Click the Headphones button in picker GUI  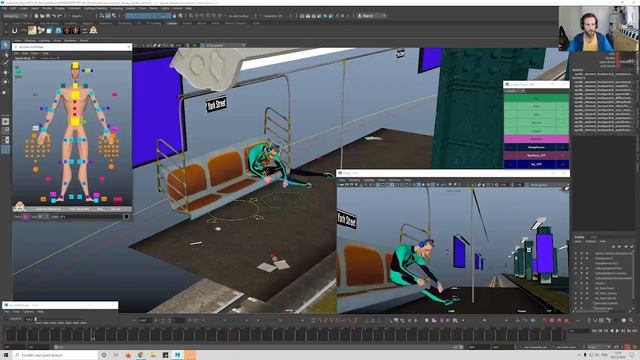pos(536,147)
